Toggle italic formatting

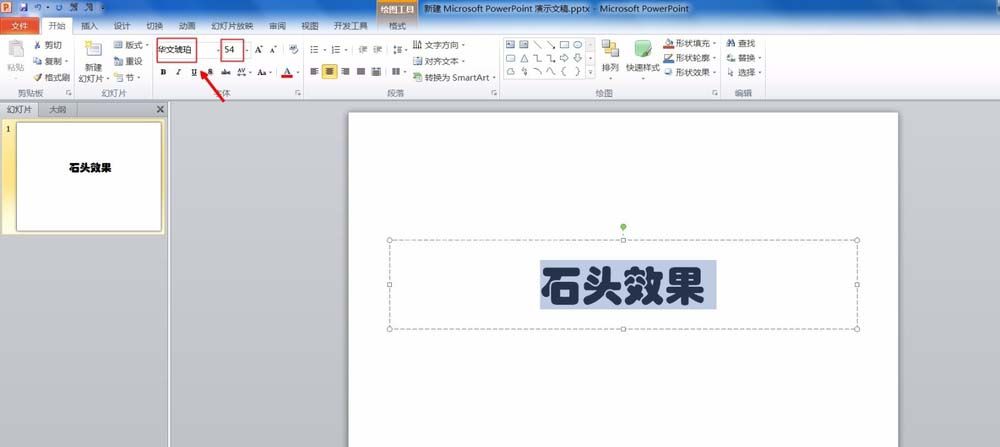[x=179, y=72]
